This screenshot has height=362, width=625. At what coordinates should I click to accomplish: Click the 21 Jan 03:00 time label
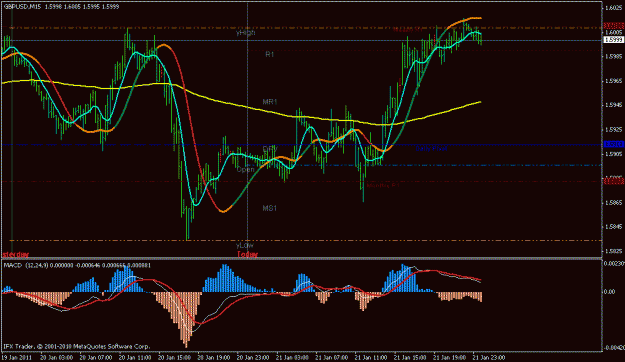click(x=292, y=357)
